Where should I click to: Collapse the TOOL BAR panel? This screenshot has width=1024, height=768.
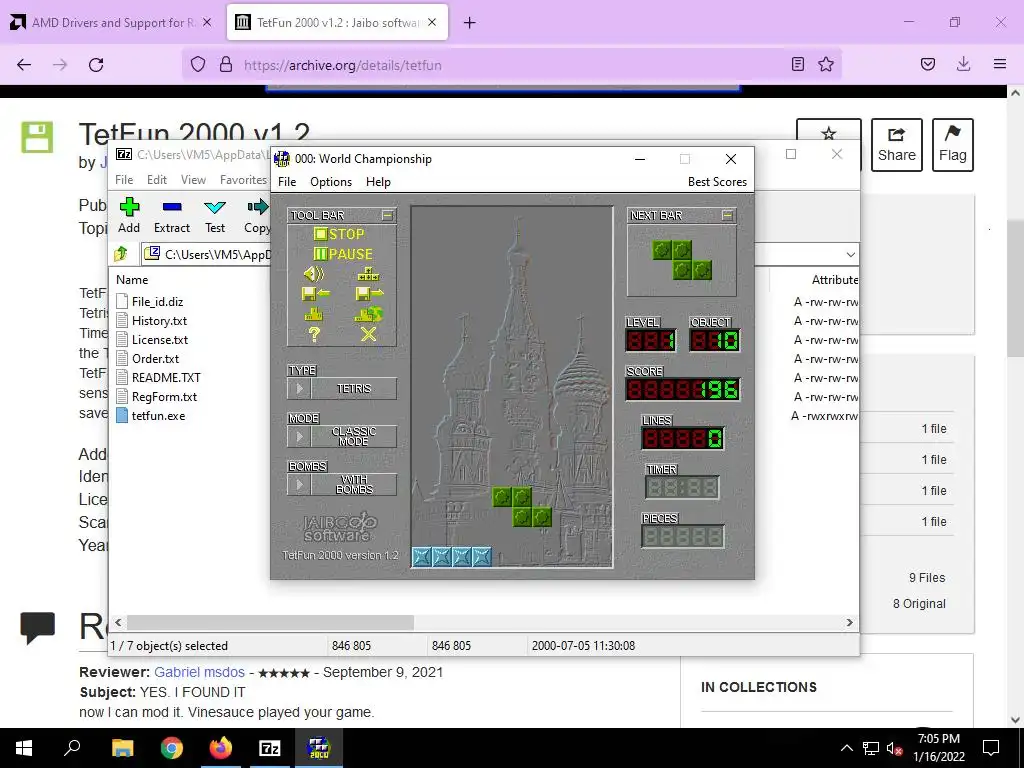[x=387, y=215]
